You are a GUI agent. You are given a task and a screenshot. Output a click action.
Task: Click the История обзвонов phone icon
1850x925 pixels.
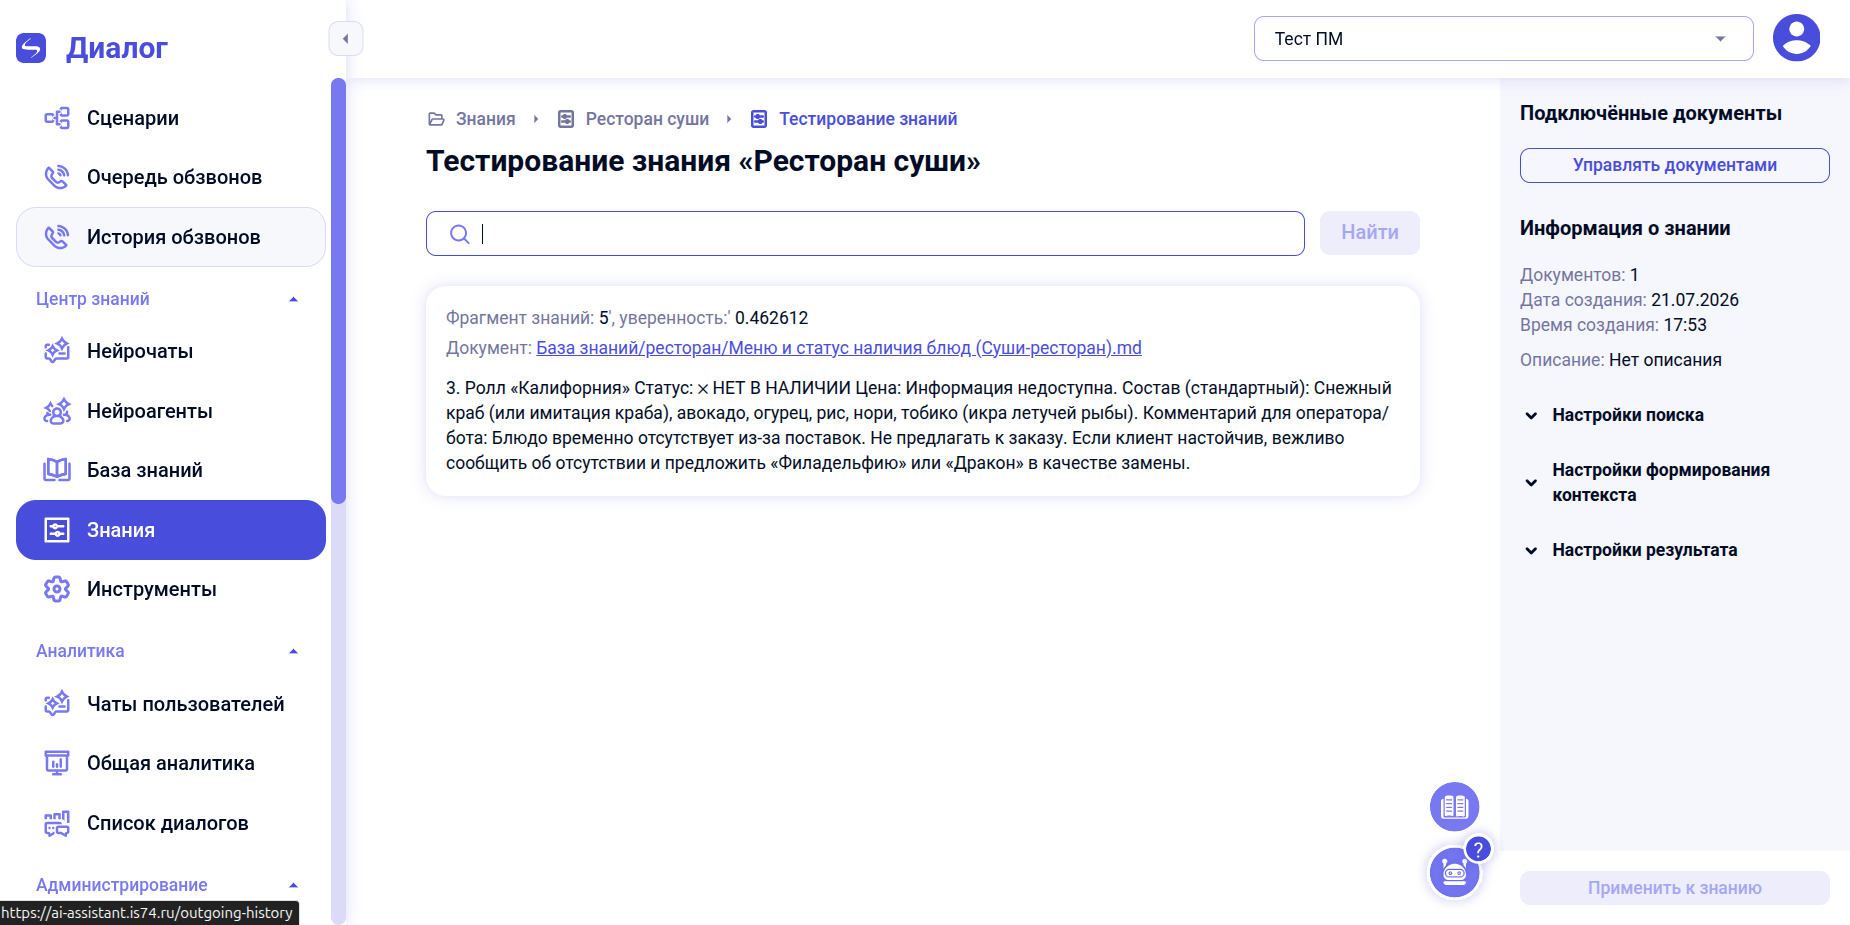pos(57,237)
